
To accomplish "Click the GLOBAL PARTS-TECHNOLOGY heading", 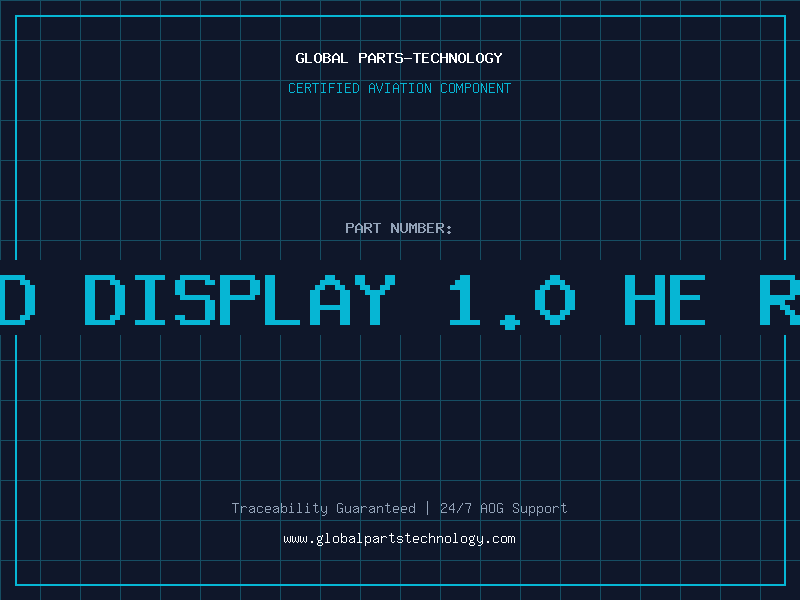I will click(399, 58).
